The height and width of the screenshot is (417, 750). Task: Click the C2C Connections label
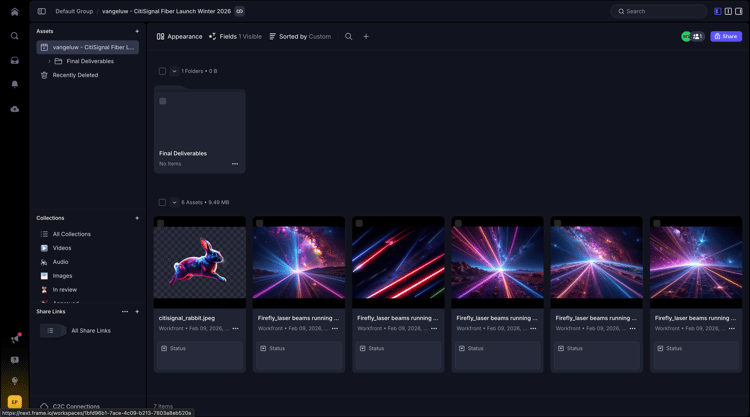[76, 406]
